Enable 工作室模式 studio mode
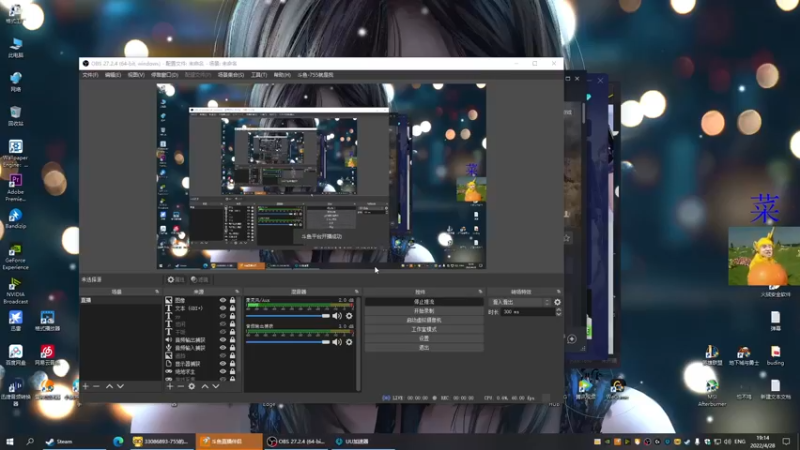The width and height of the screenshot is (800, 450). point(424,330)
